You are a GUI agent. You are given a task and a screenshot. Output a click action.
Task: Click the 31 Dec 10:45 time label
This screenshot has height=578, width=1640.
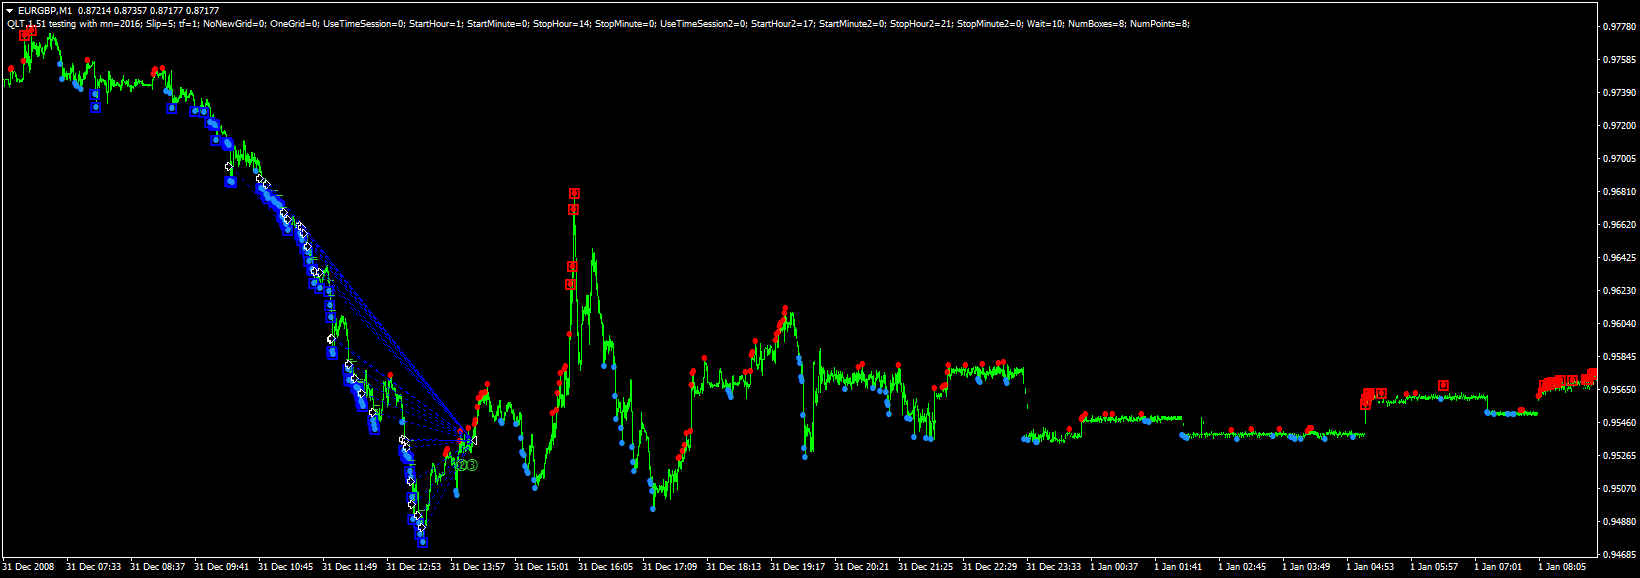click(x=286, y=567)
